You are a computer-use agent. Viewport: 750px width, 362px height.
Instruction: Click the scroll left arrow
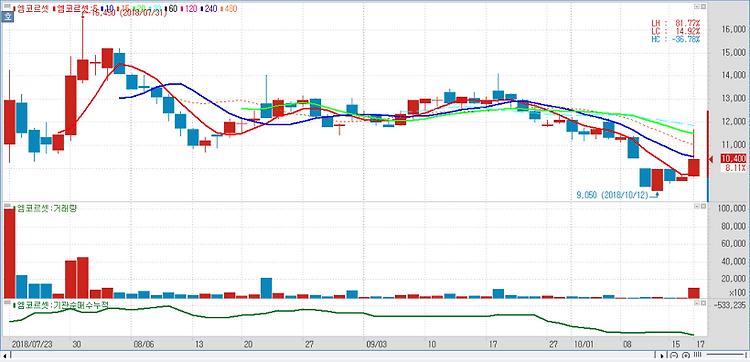4,355
